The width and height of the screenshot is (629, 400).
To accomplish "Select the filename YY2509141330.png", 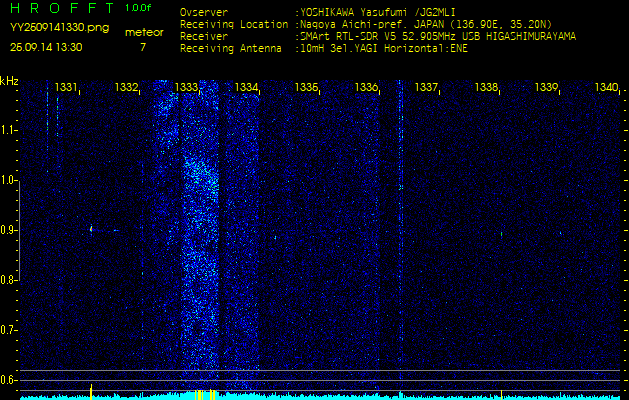I will click(59, 28).
